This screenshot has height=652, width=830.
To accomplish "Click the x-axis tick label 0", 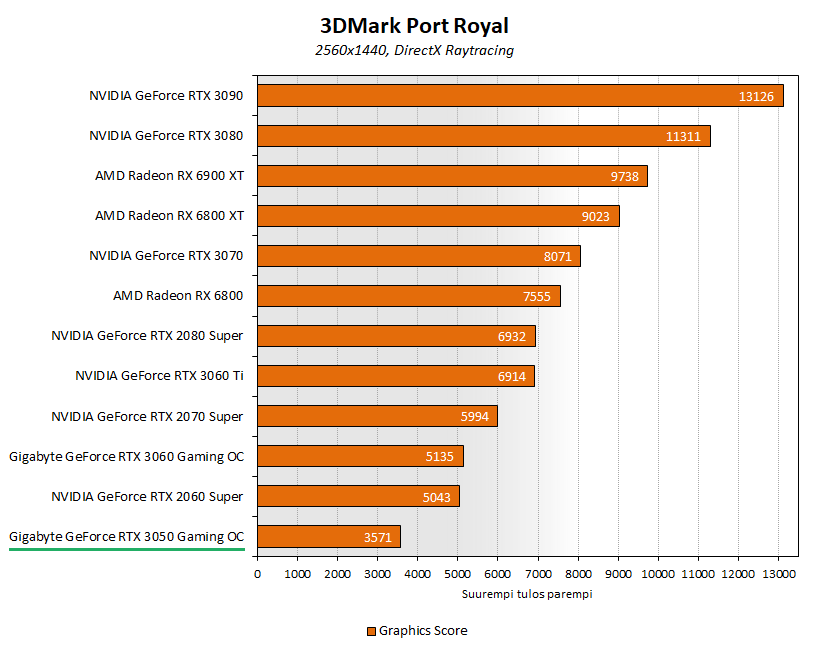I will 257,574.
